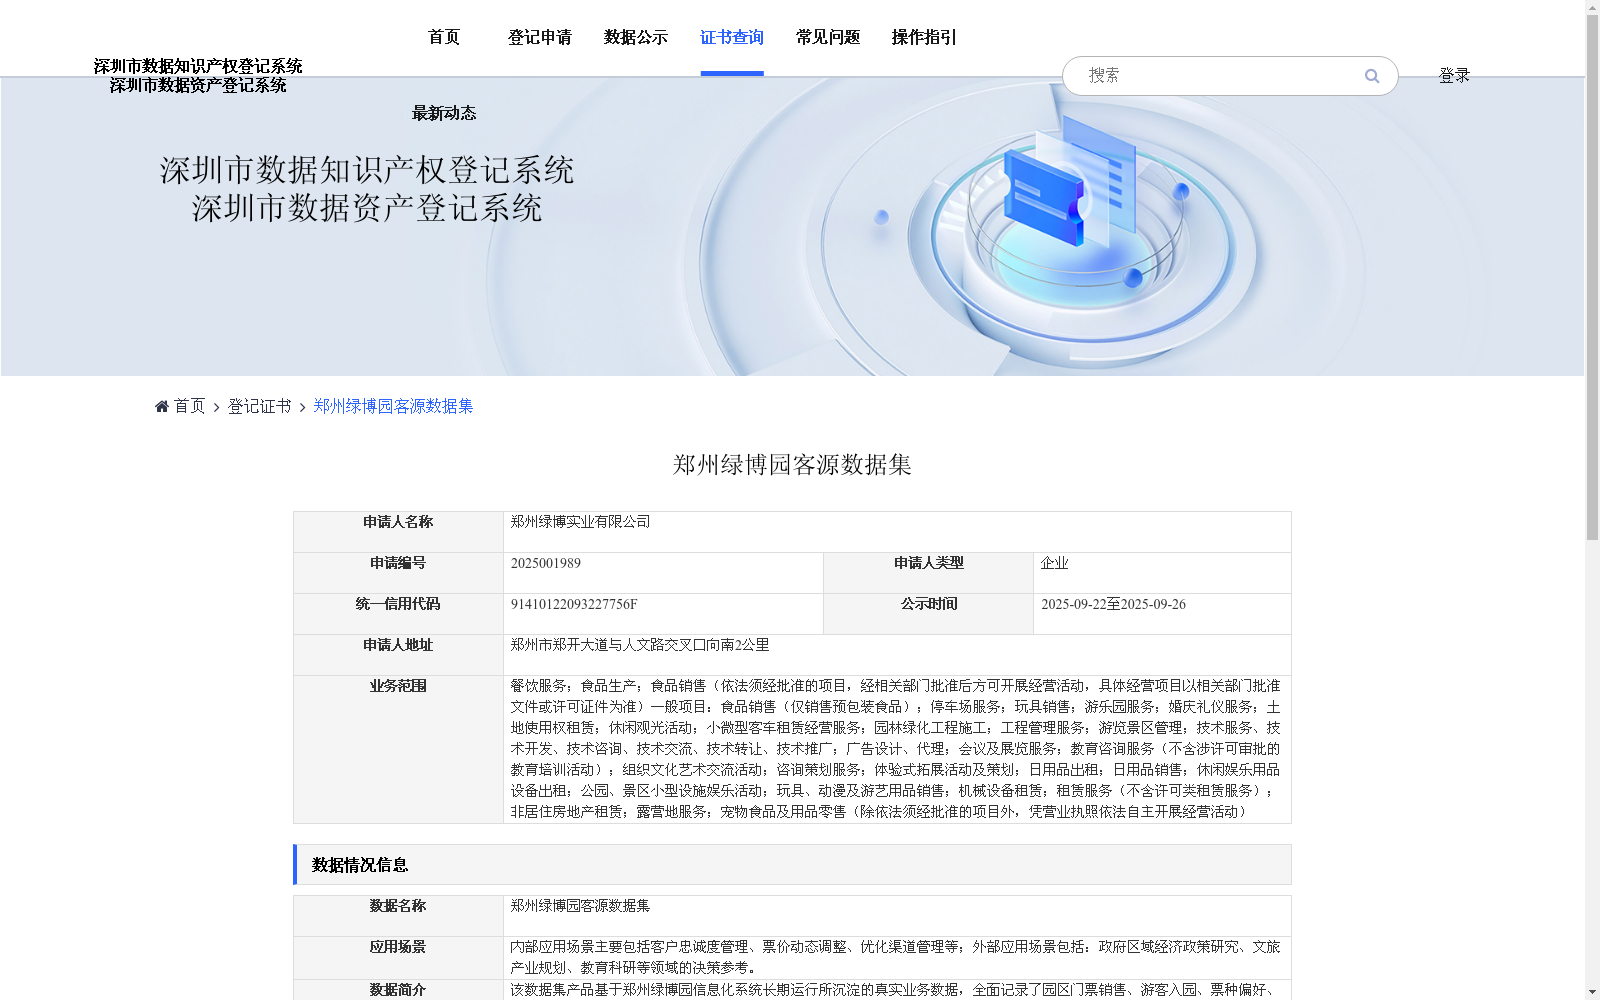This screenshot has width=1600, height=1000.
Task: Click applicant name 郑州绿博实业有限公司
Action: tap(580, 522)
